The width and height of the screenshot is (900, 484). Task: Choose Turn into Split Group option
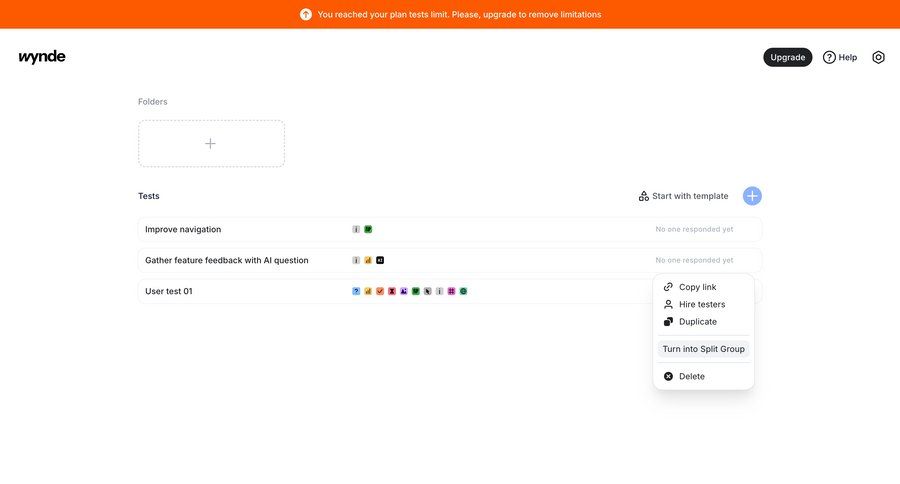703,349
